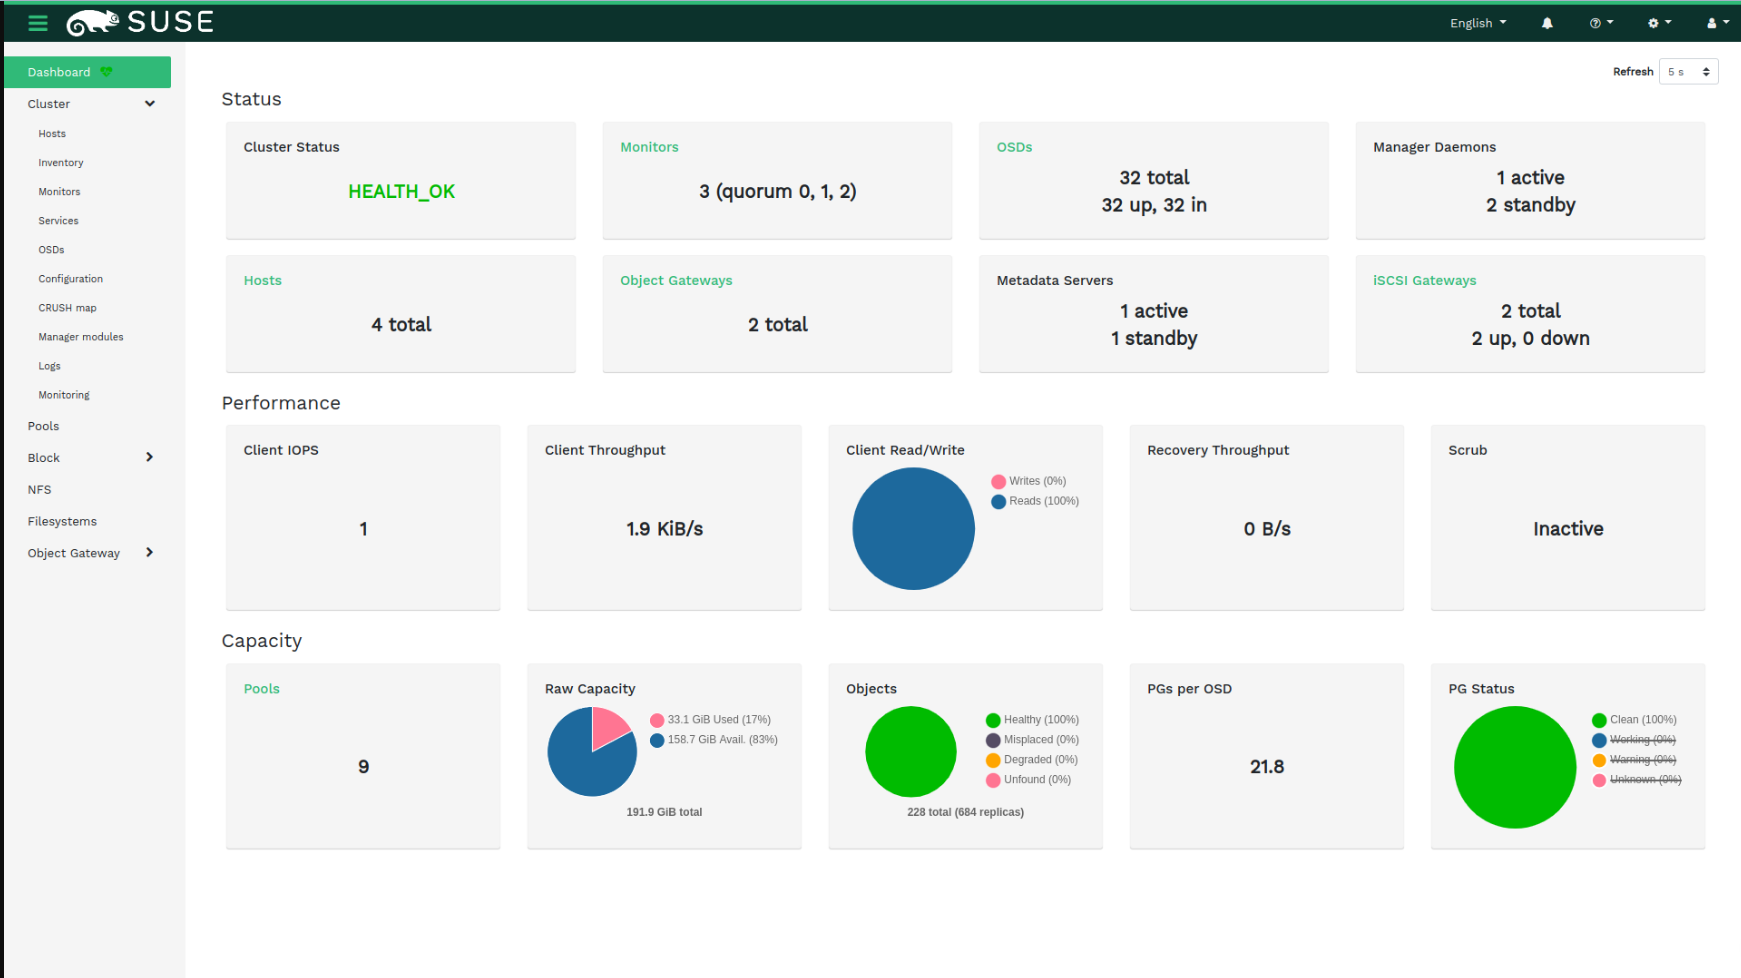Viewport: 1741px width, 978px height.
Task: Toggle the Warning PG Status legend
Action: (x=1641, y=760)
